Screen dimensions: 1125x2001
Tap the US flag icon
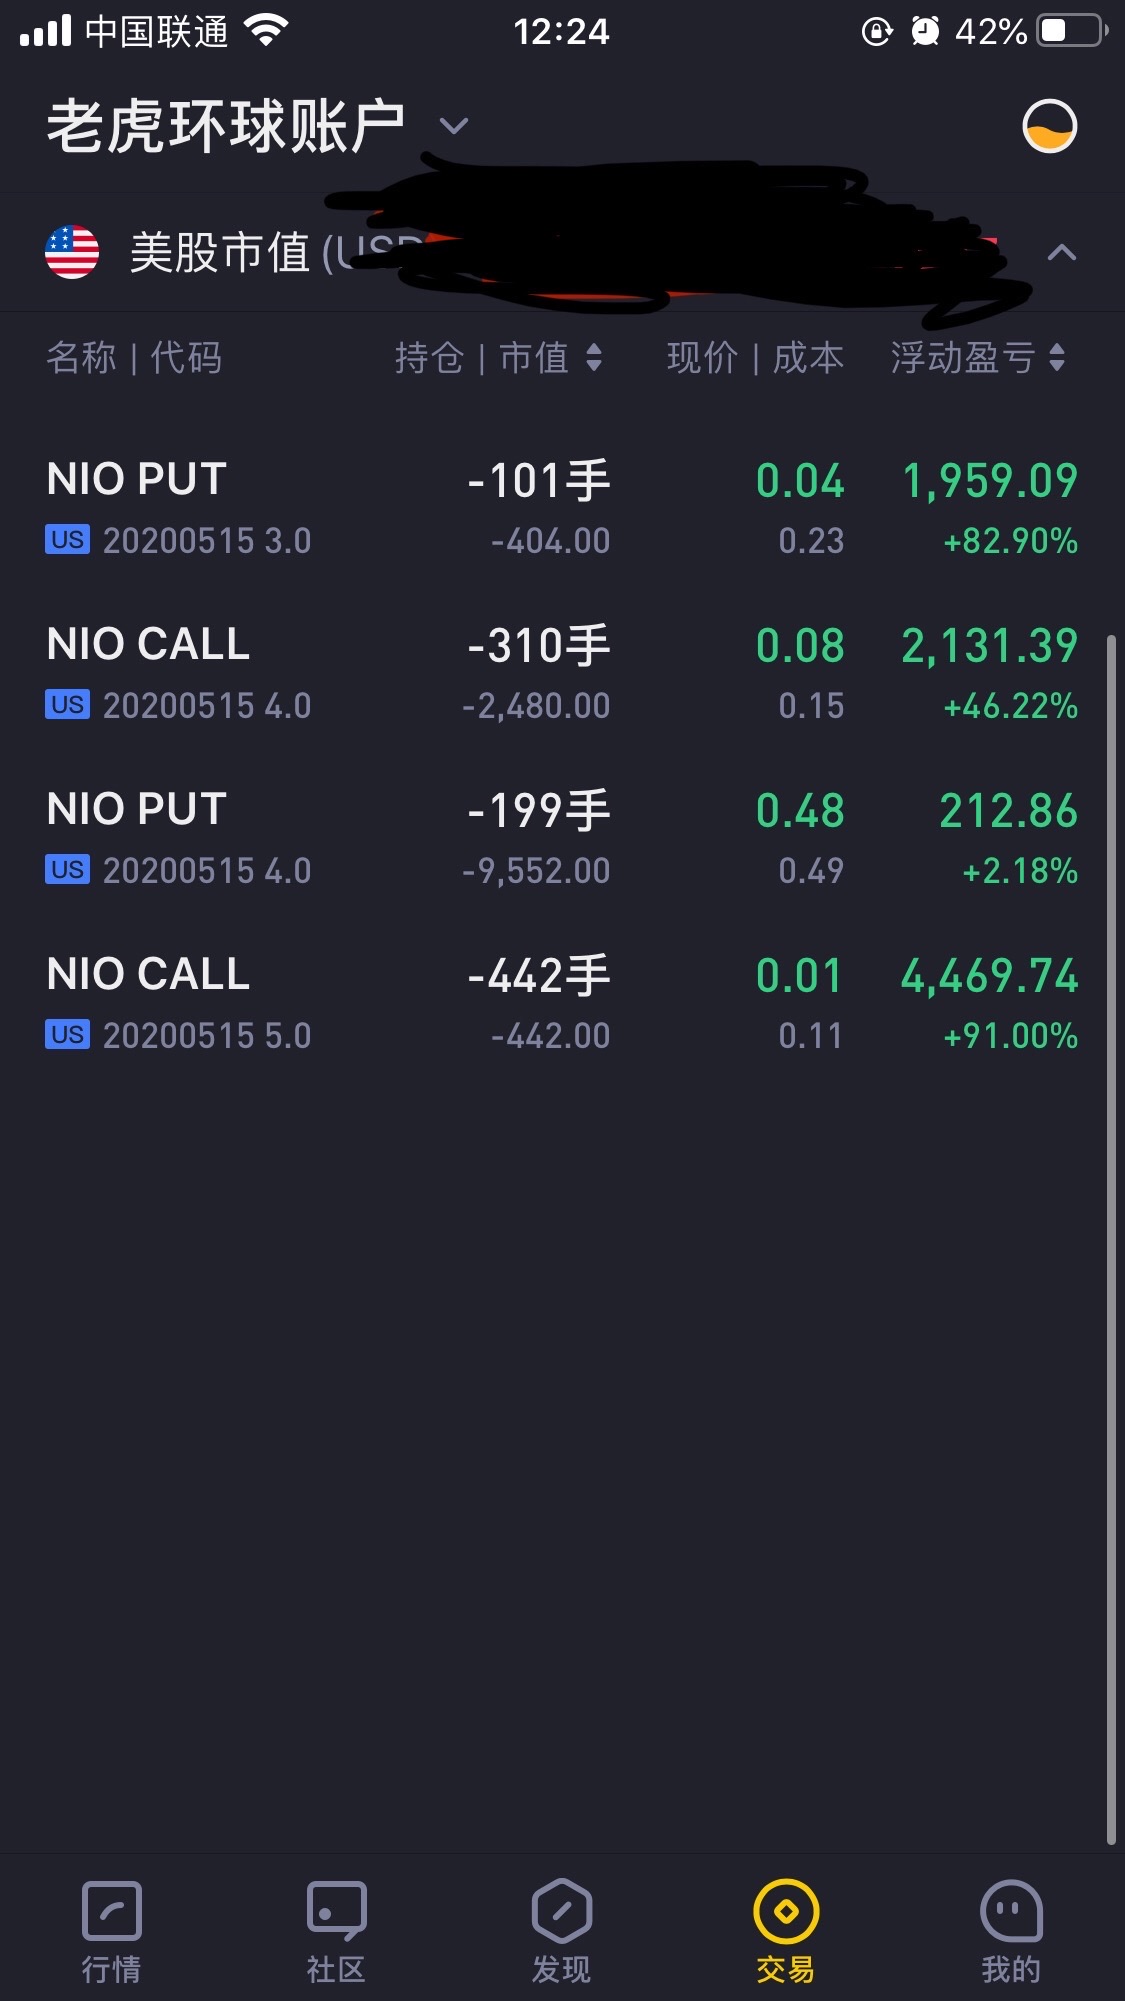point(72,252)
